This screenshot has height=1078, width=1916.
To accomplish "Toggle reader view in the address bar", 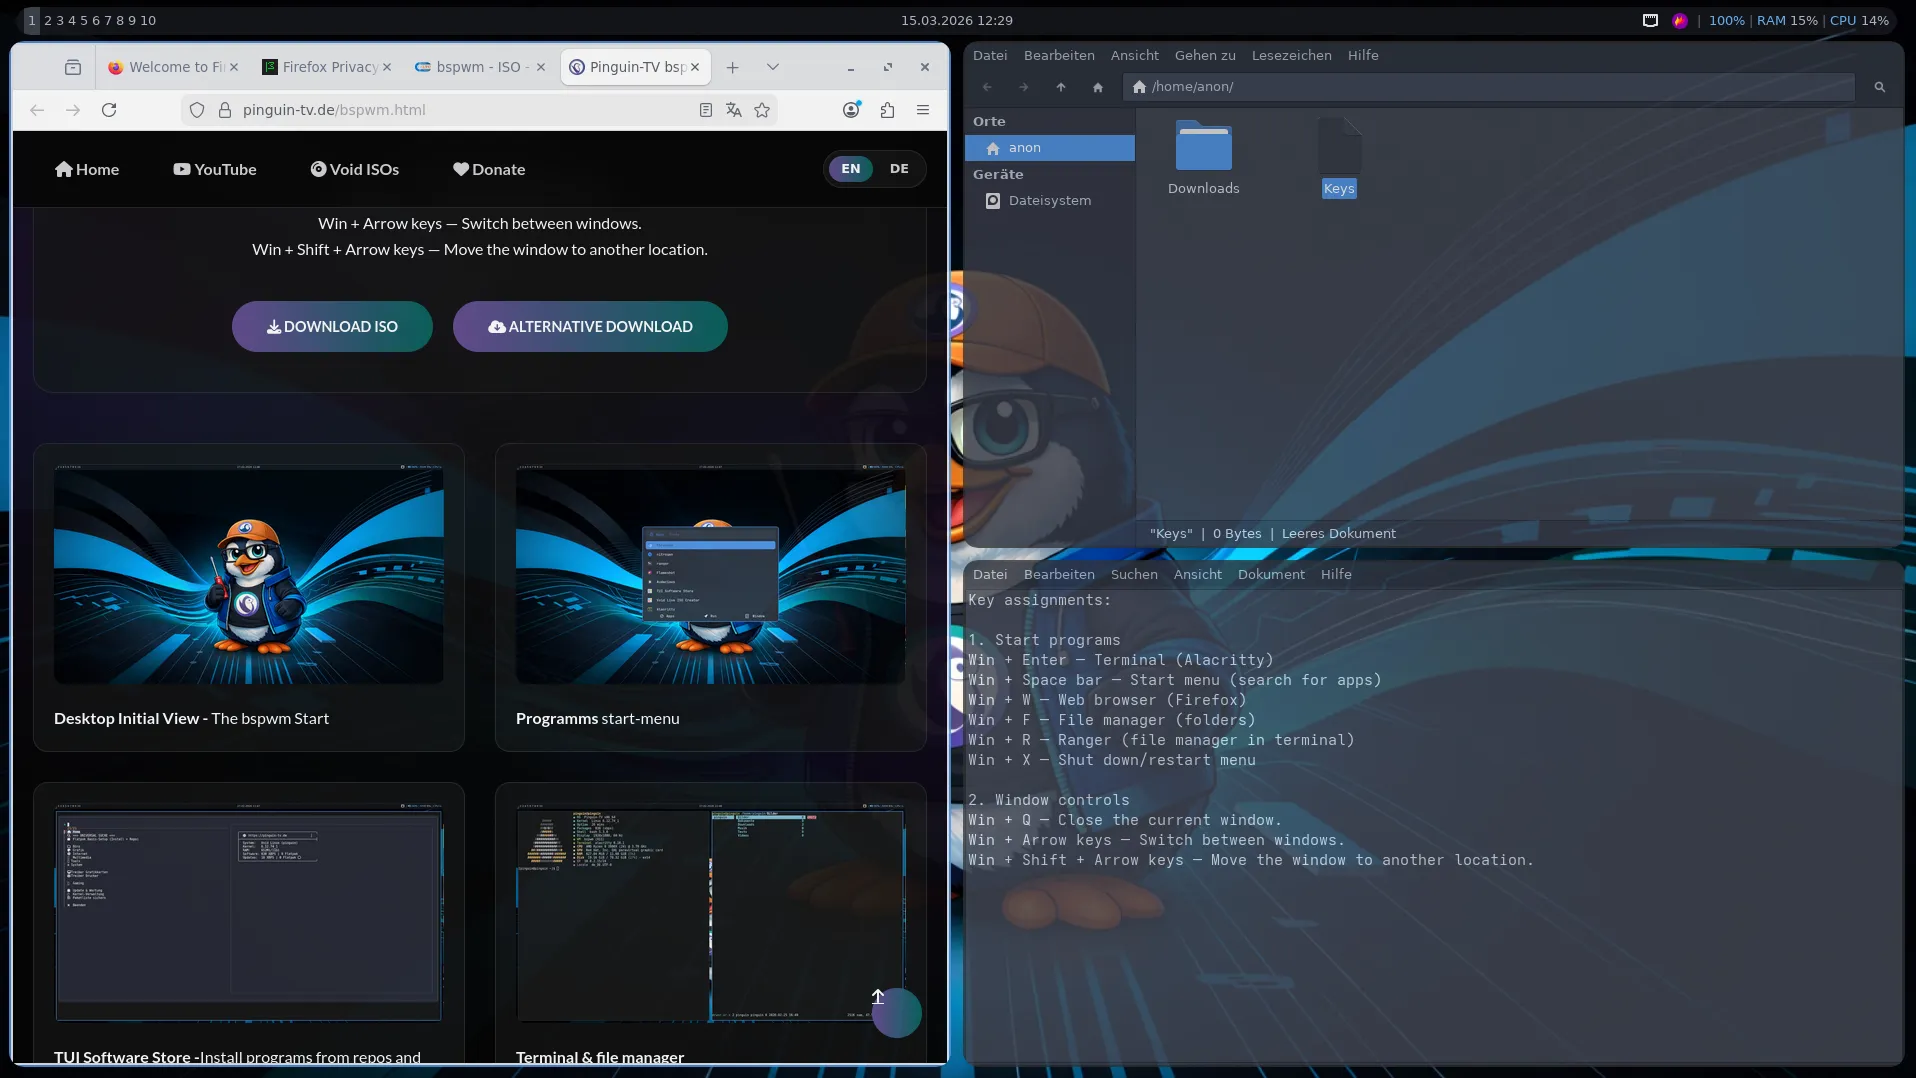I will (x=705, y=110).
